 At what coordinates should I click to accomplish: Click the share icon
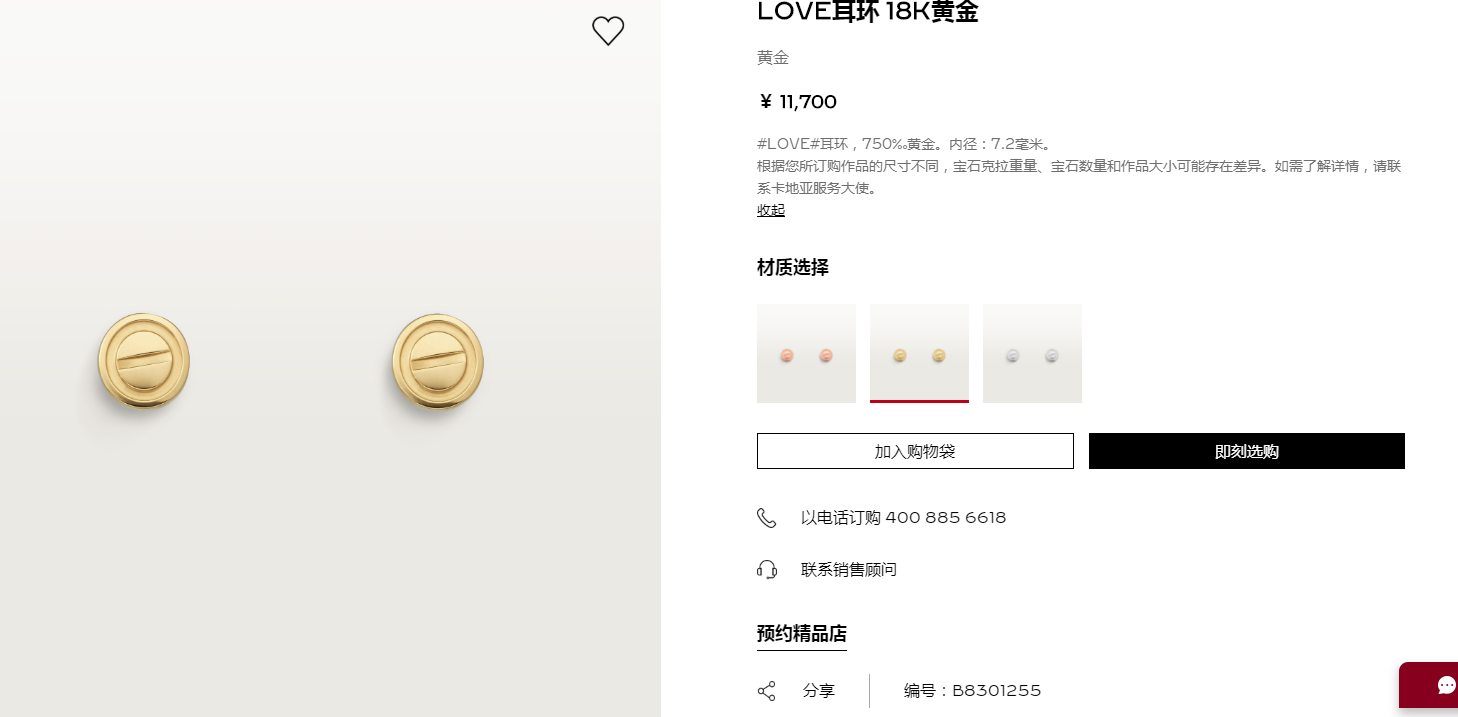pyautogui.click(x=767, y=691)
